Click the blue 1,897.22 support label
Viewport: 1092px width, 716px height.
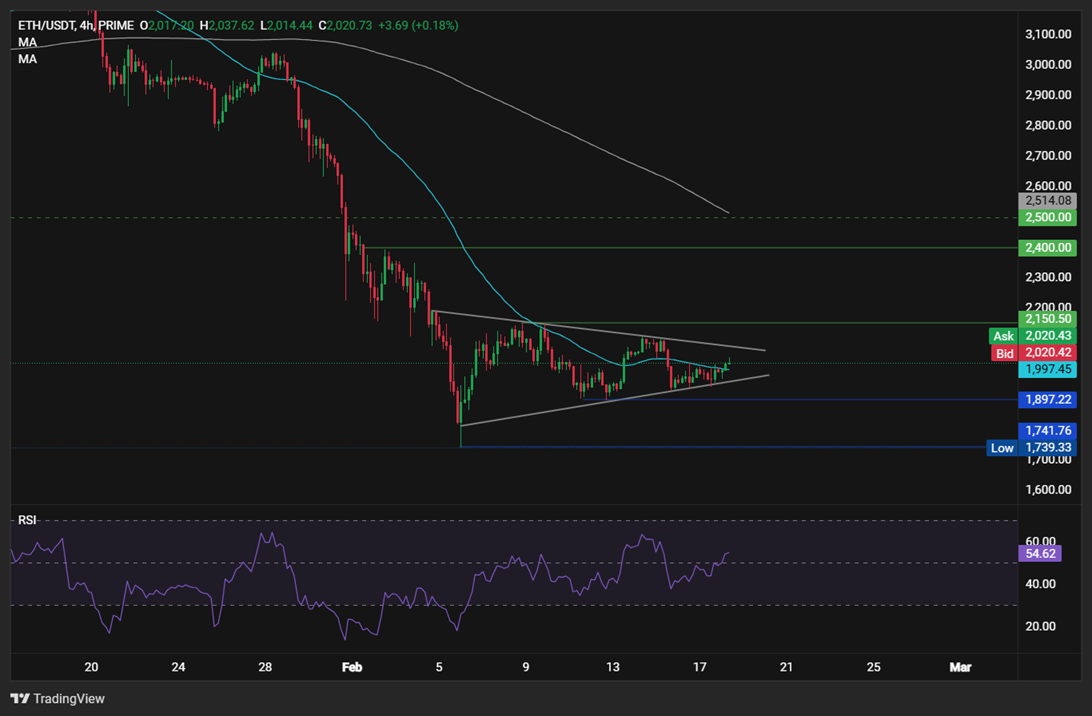pos(1047,399)
